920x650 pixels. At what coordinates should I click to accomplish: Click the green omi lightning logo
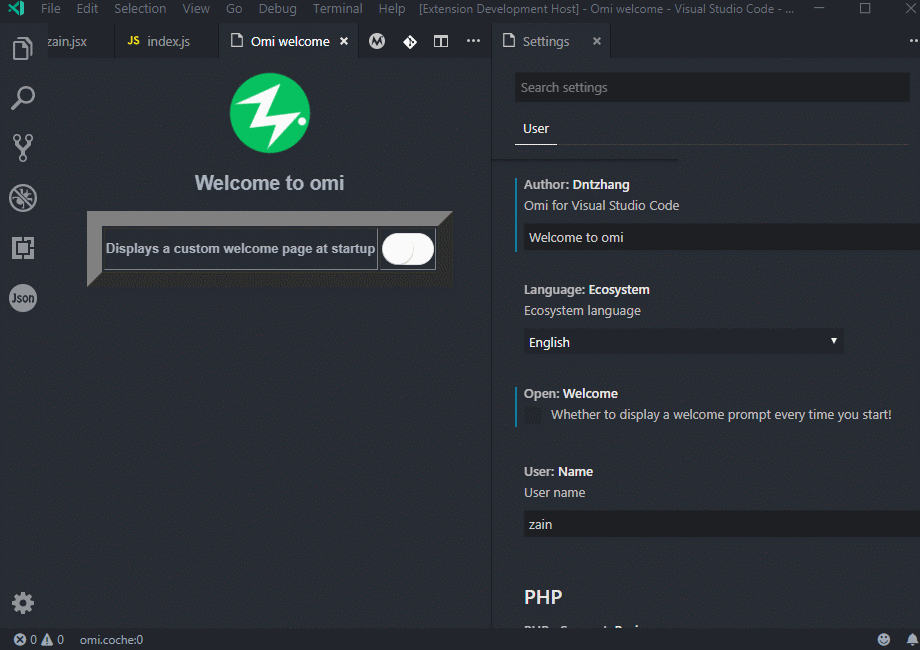270,113
